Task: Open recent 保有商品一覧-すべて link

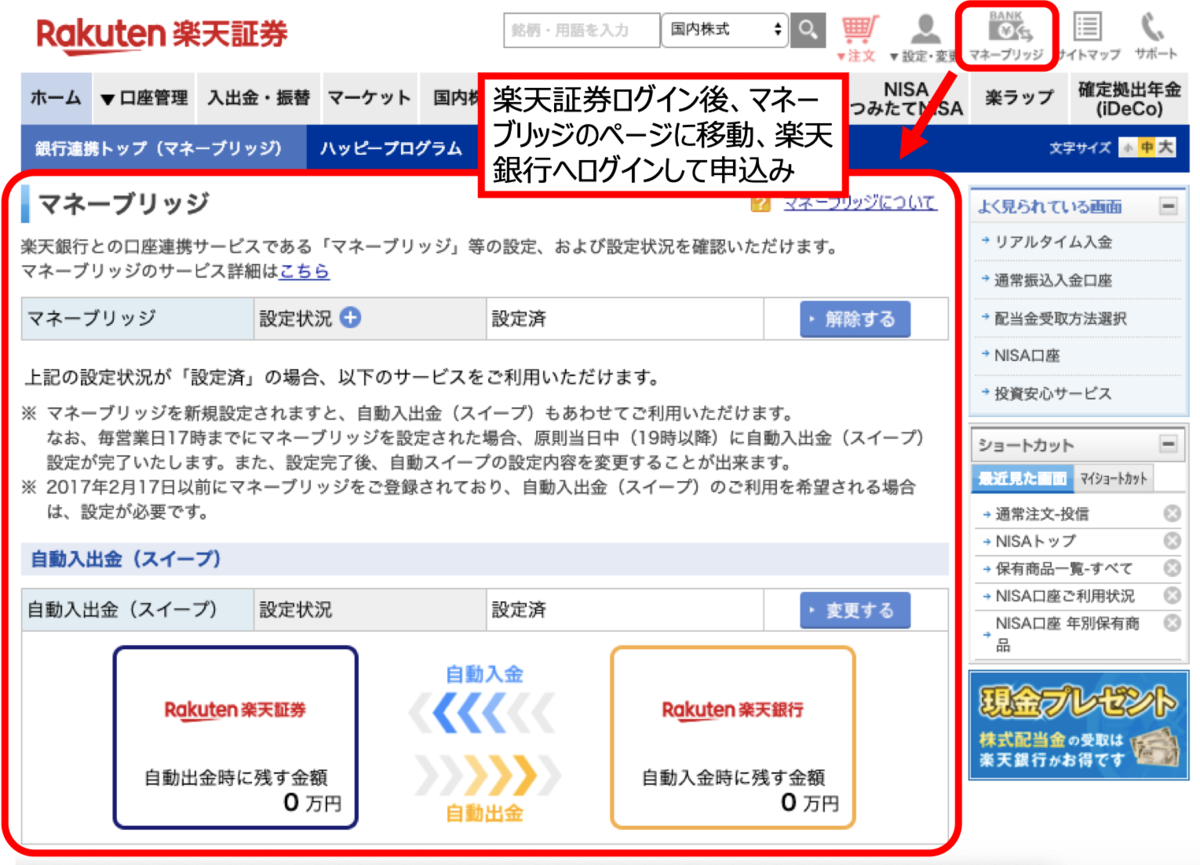Action: (x=1065, y=568)
